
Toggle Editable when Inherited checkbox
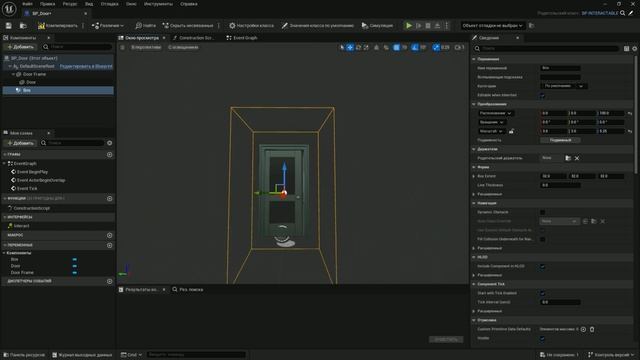point(542,96)
